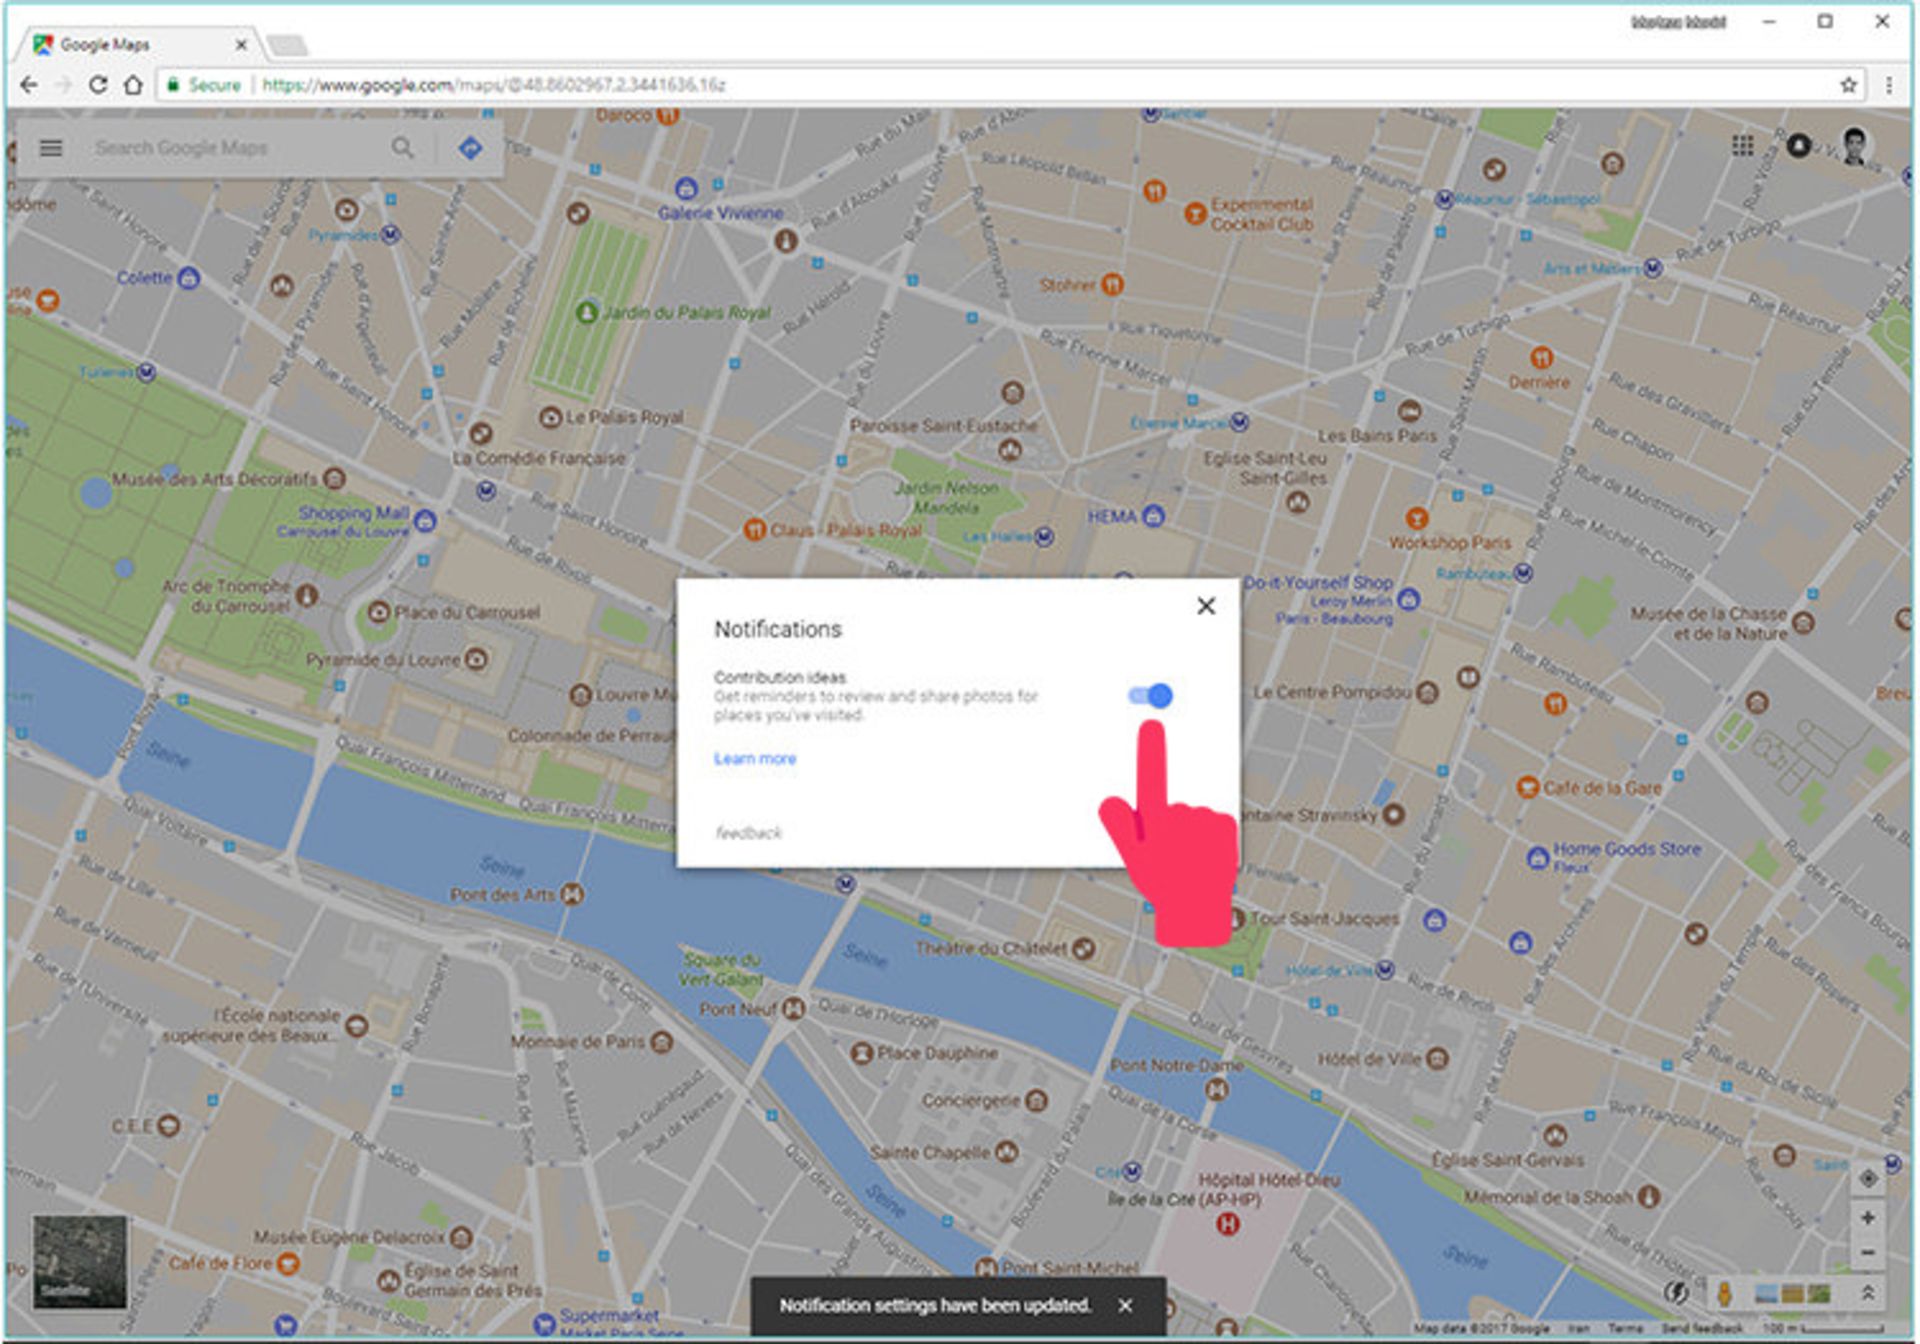This screenshot has height=1344, width=1920.
Task: Select Le Palais Royal map marker
Action: 550,417
